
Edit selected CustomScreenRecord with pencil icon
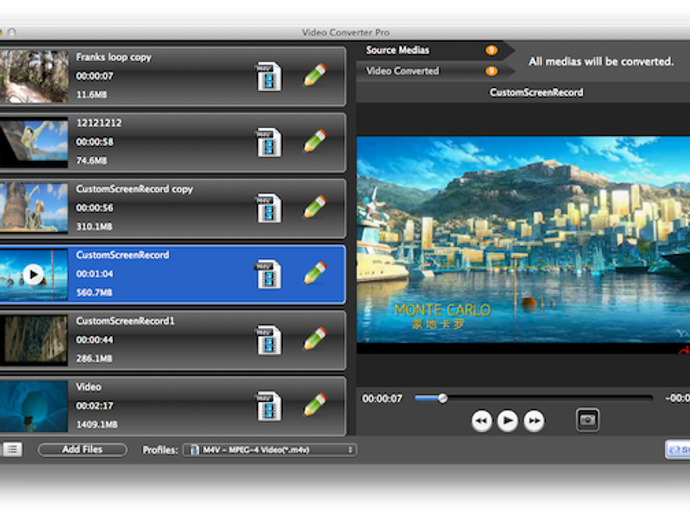(316, 273)
